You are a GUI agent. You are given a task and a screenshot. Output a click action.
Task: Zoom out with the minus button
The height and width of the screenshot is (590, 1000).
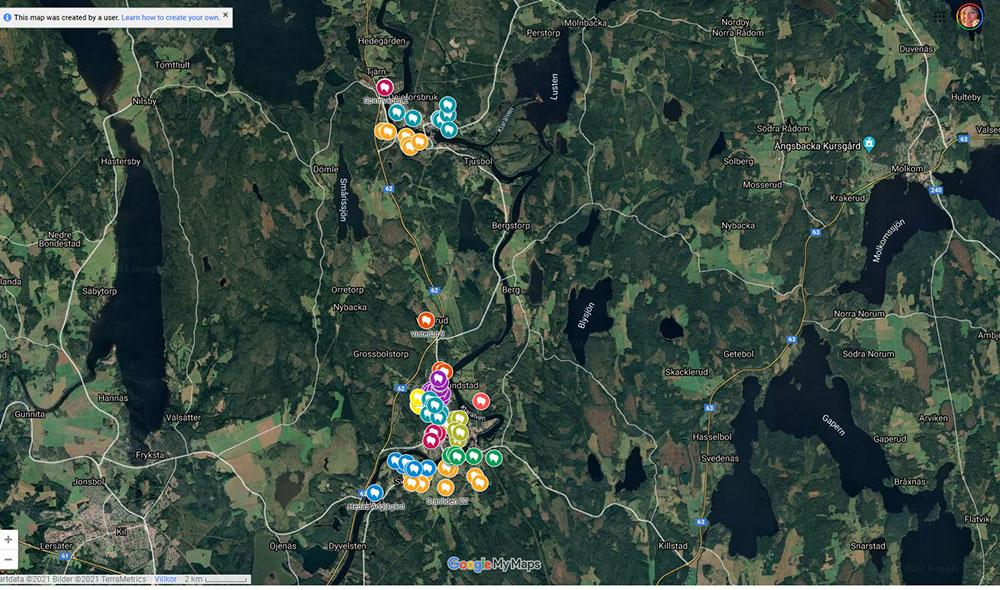[x=8, y=558]
